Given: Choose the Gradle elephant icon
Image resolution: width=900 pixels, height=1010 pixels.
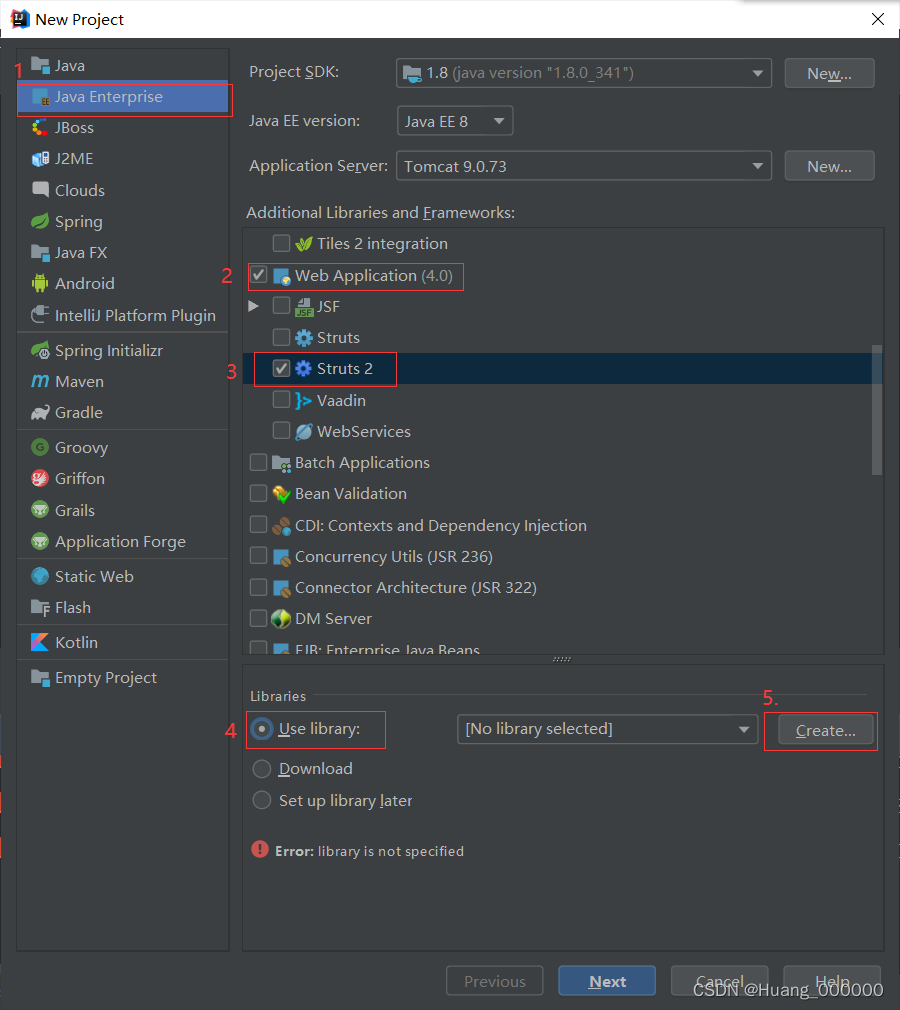Looking at the screenshot, I should tap(40, 412).
